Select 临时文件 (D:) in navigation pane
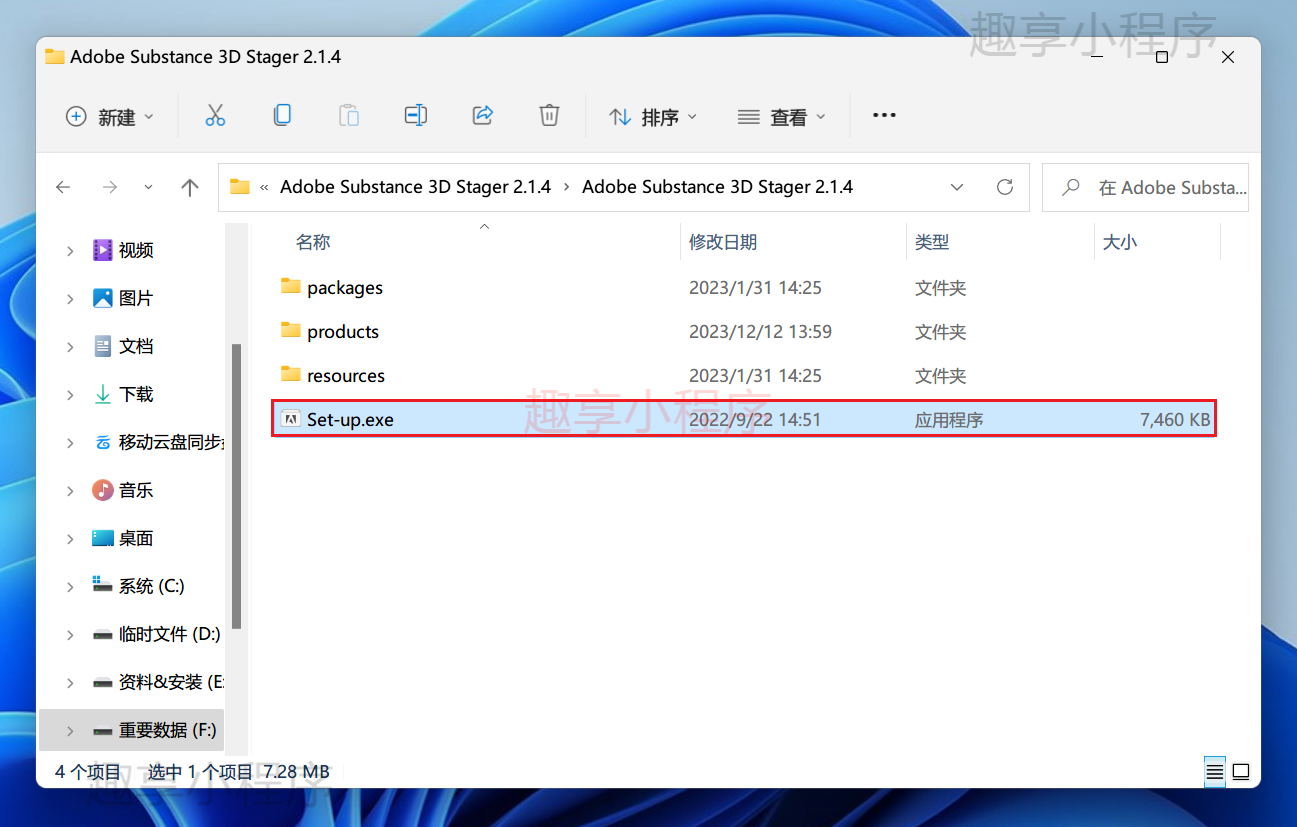 click(170, 634)
